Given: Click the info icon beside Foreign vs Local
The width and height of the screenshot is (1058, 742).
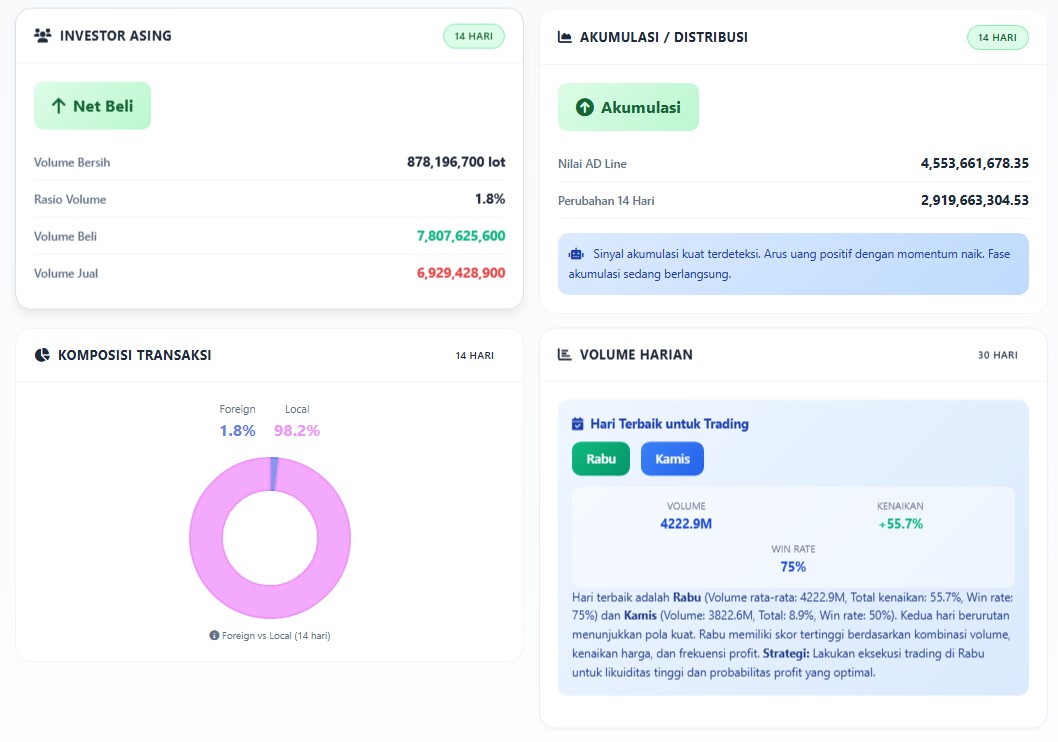Looking at the screenshot, I should tap(214, 635).
